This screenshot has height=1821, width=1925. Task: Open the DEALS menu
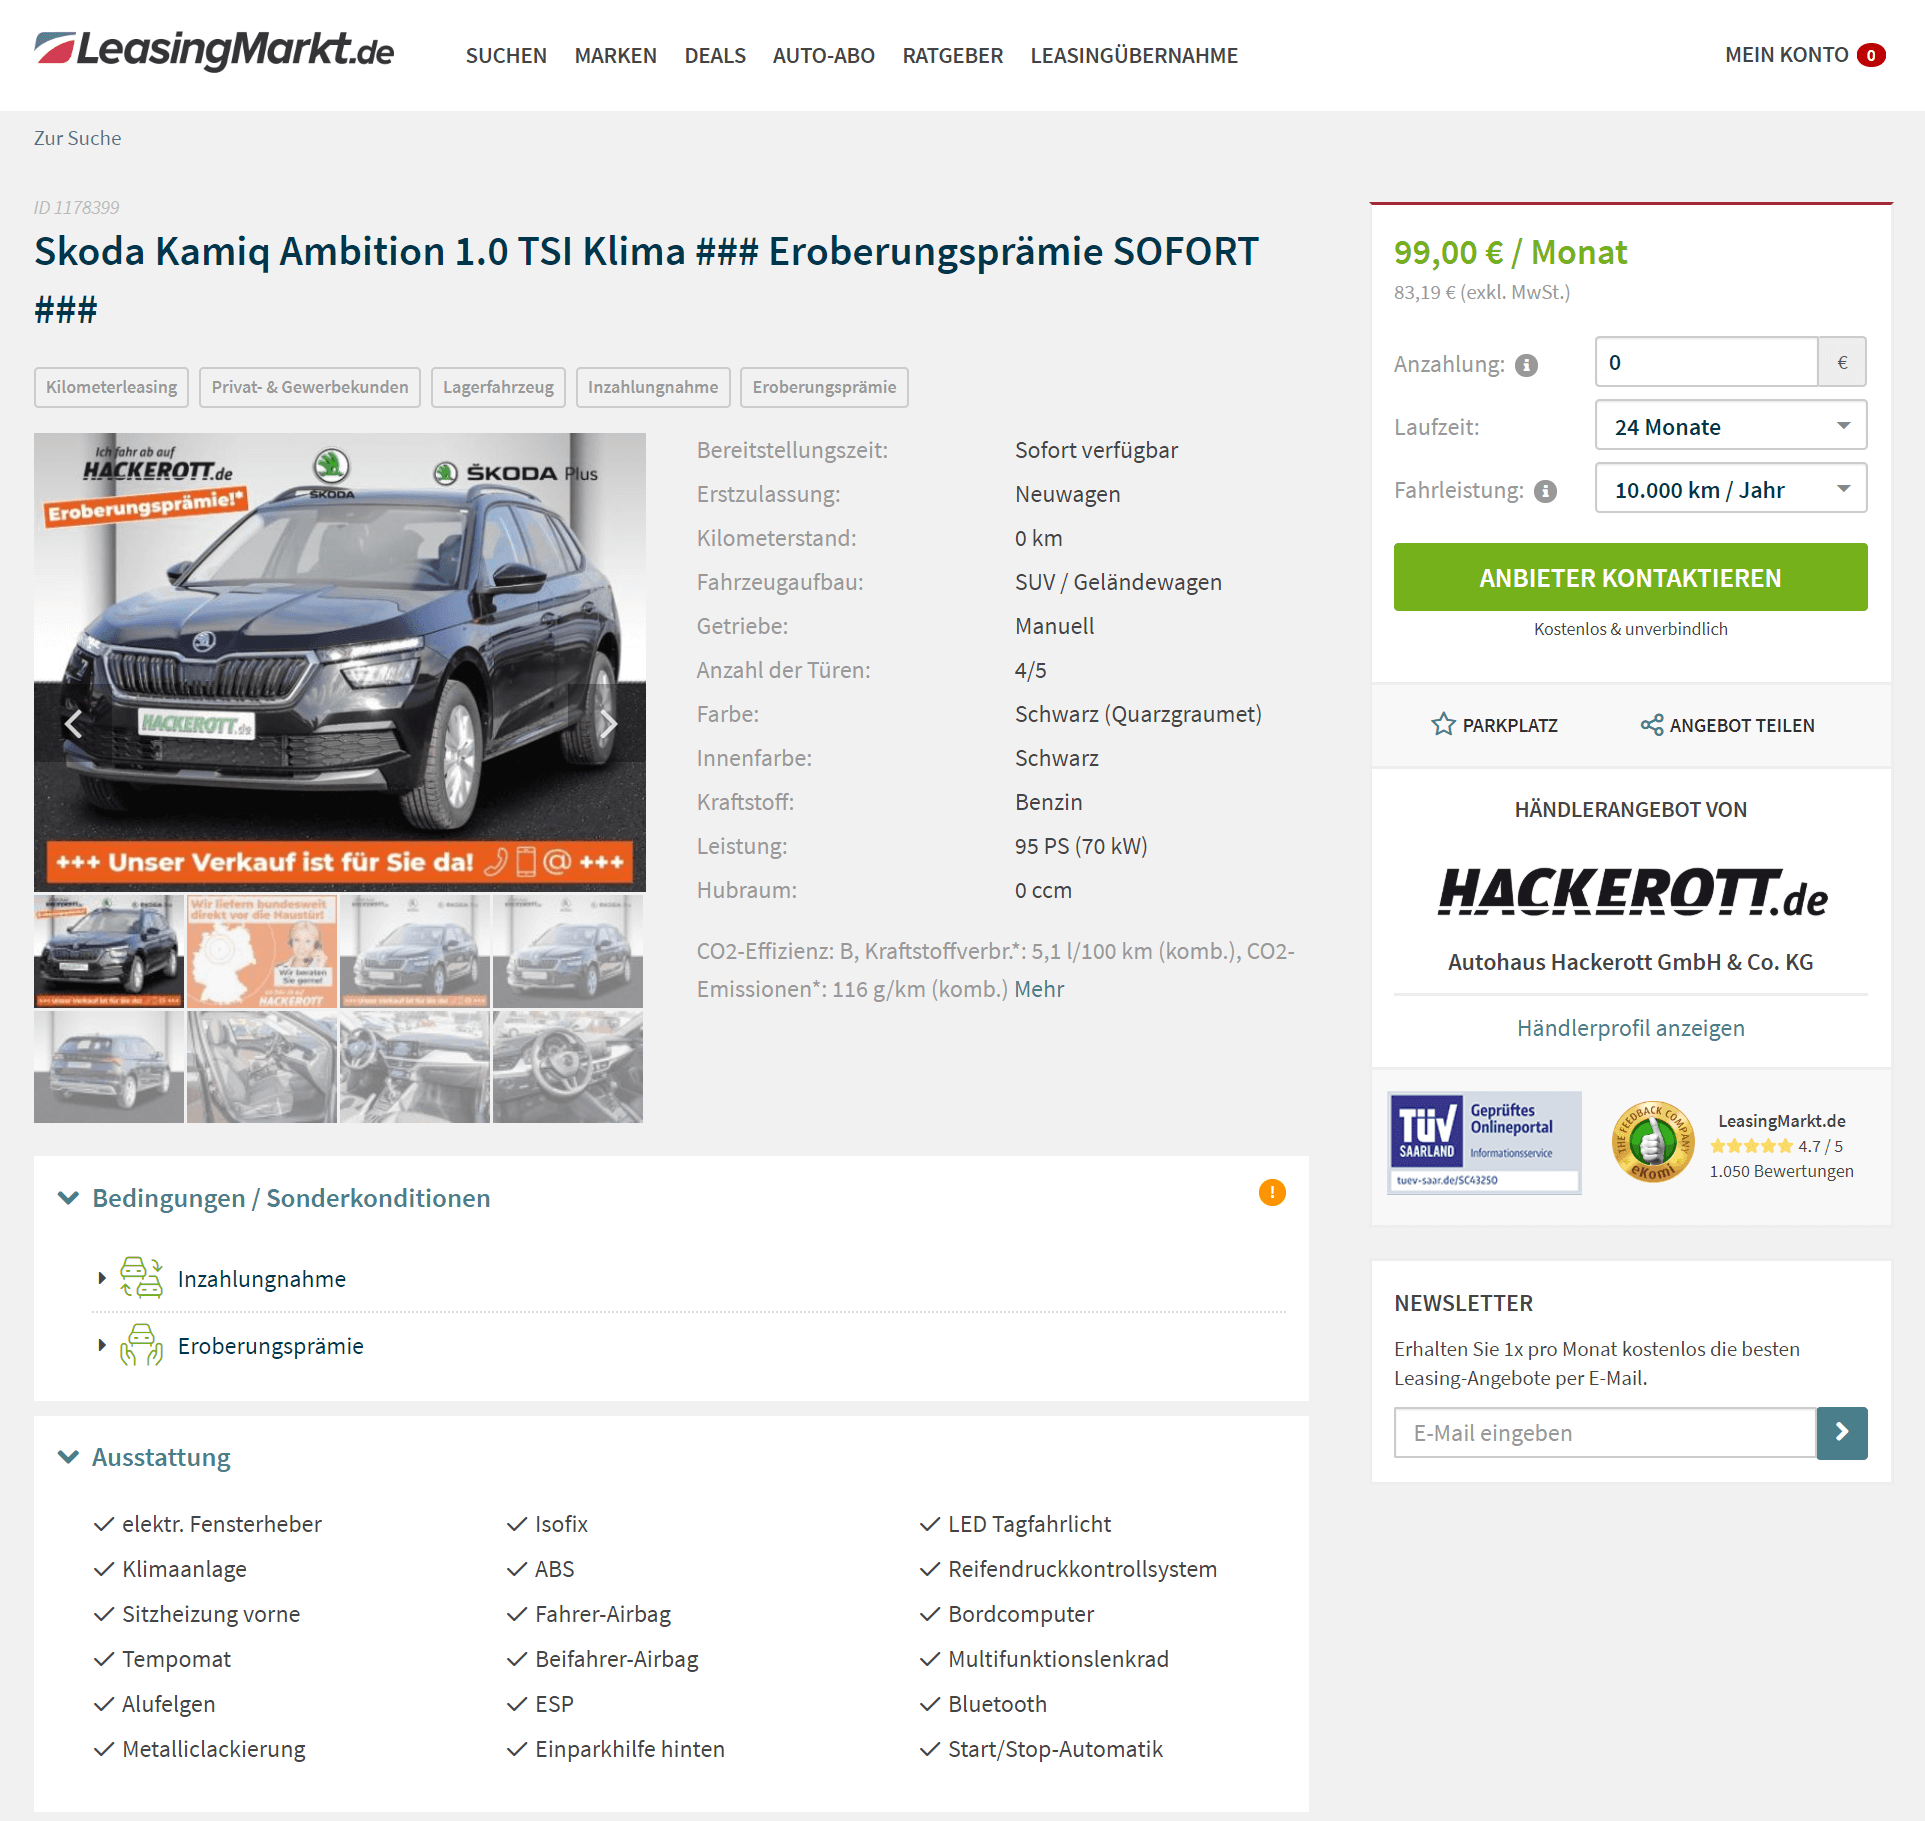pyautogui.click(x=715, y=55)
